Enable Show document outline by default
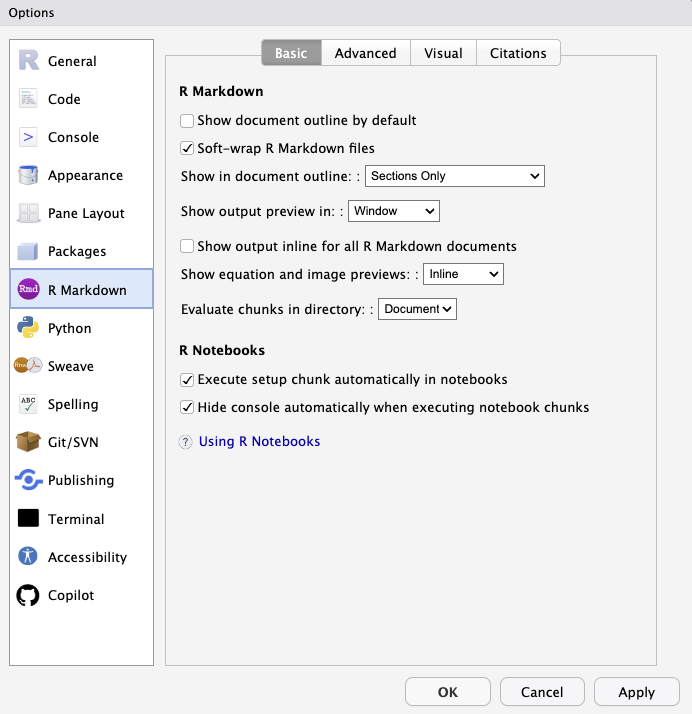Screen dimensions: 692x714 pos(187,121)
